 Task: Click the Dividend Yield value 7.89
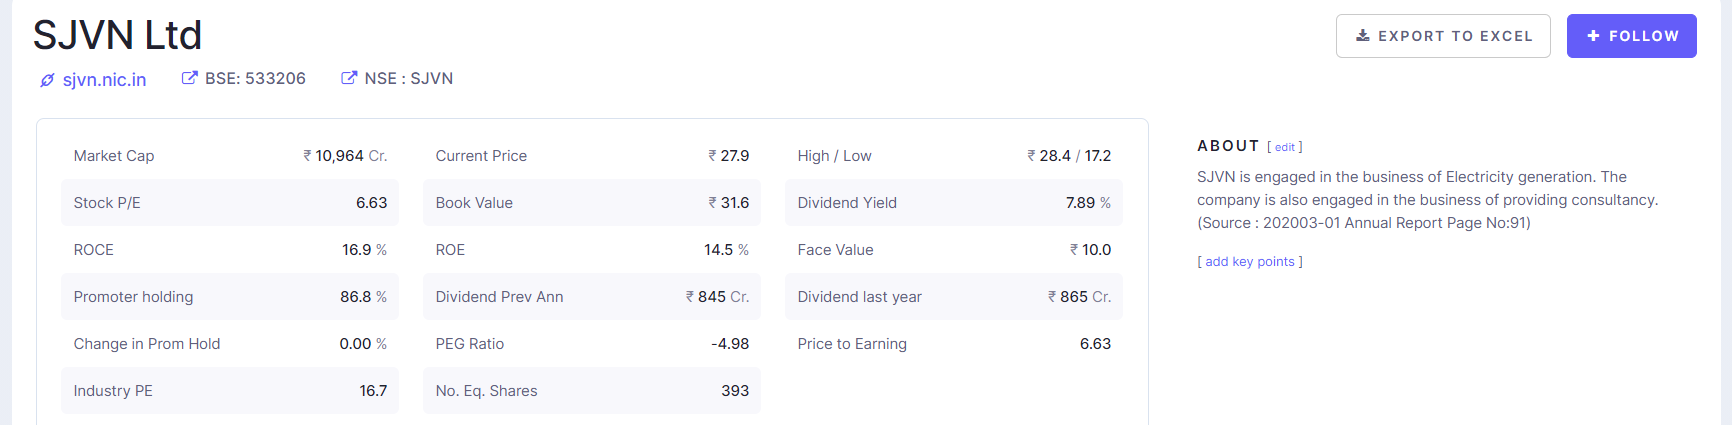1080,203
